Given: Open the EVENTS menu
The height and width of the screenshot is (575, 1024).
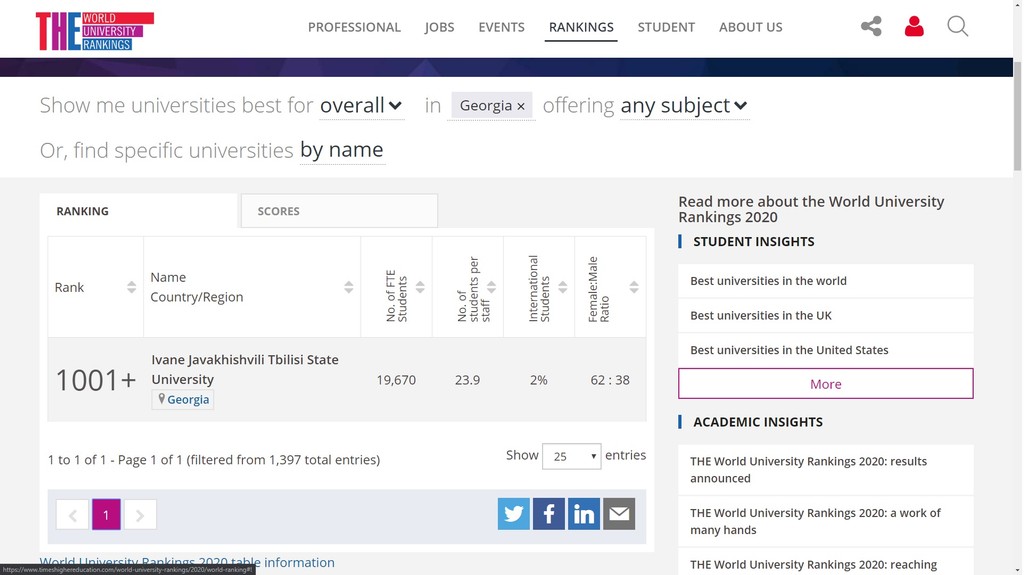Looking at the screenshot, I should (x=502, y=27).
